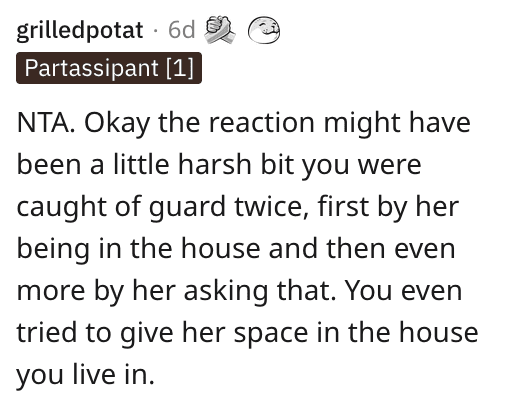Click the word 'space' in the comment
The image size is (514, 408).
pos(271,334)
